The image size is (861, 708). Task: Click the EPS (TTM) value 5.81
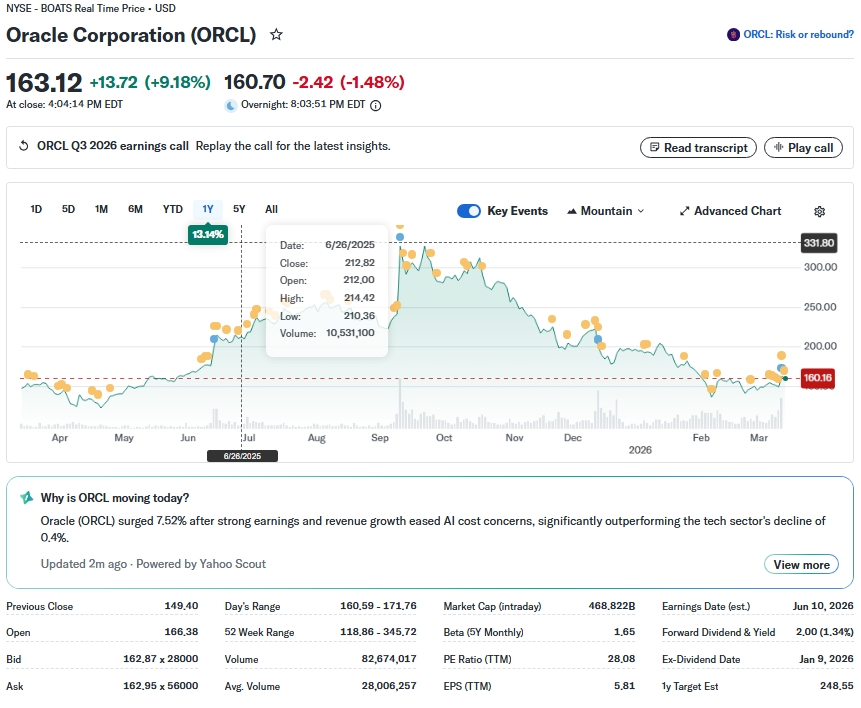click(624, 685)
